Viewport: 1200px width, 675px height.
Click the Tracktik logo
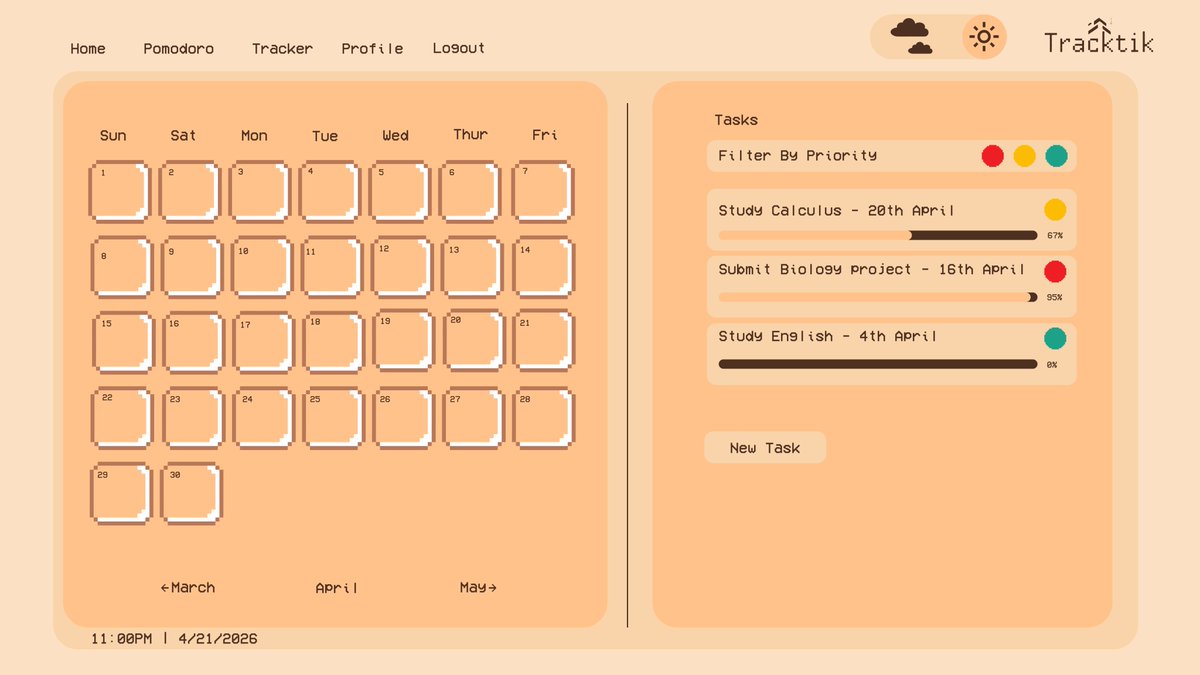click(x=1099, y=36)
